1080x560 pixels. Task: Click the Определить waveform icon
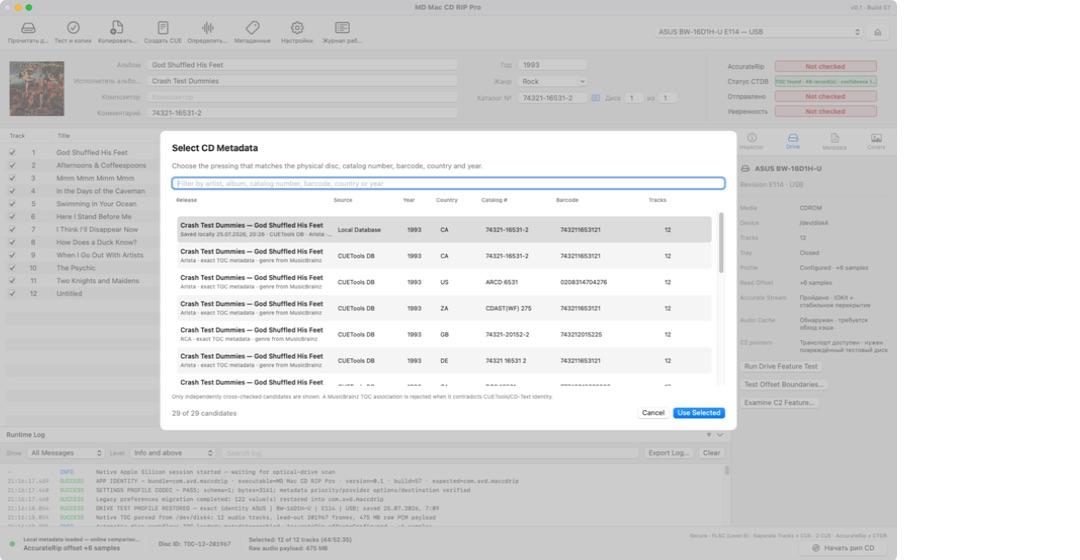tap(207, 28)
